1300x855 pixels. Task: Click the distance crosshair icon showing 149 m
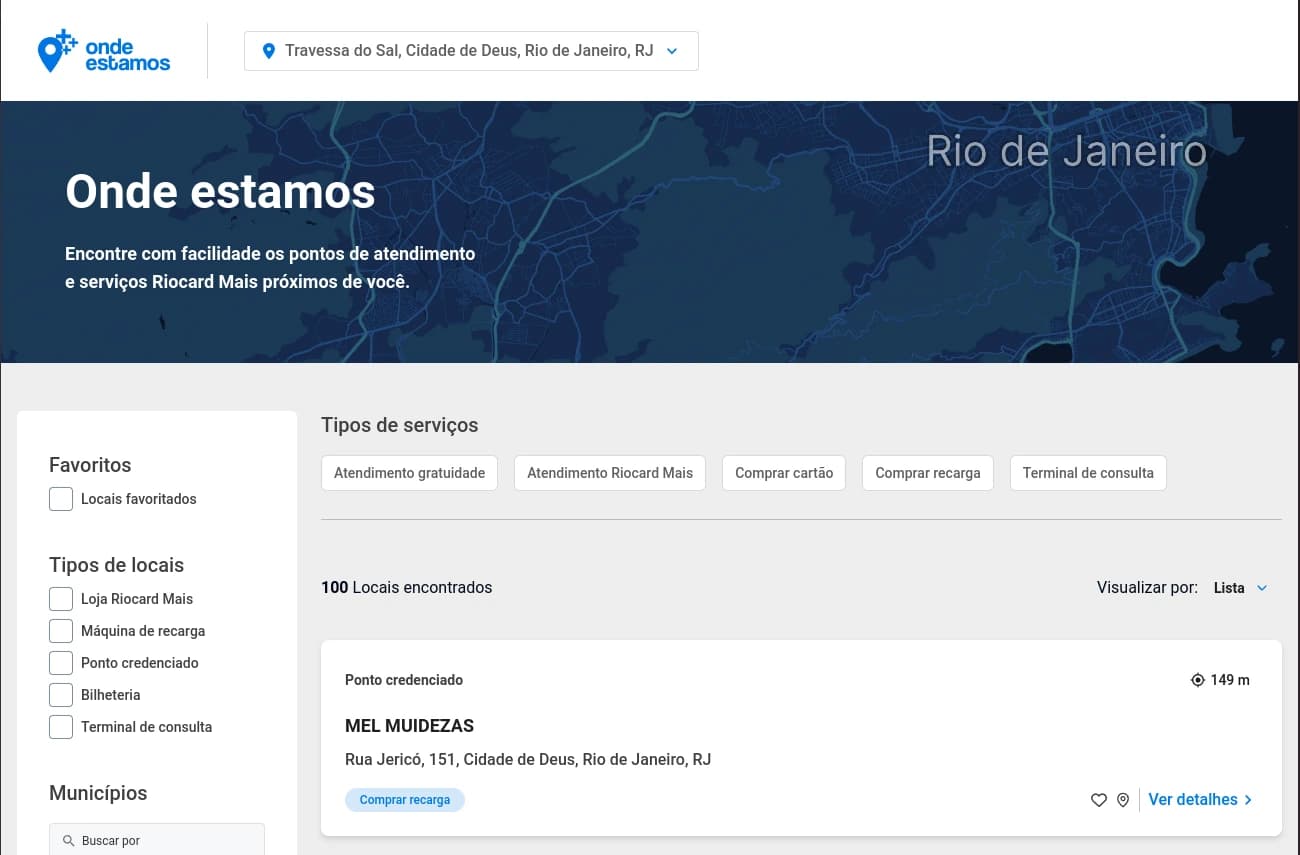(x=1197, y=680)
